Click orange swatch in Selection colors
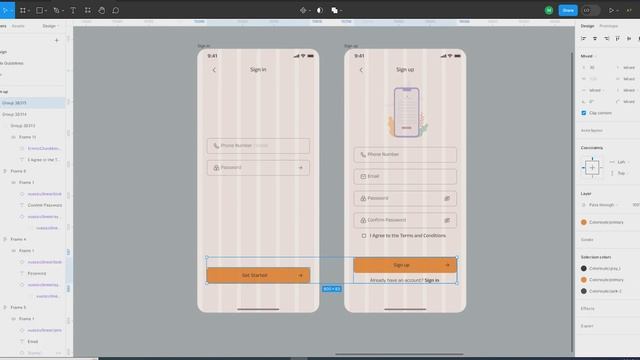The height and width of the screenshot is (360, 640). (x=584, y=280)
